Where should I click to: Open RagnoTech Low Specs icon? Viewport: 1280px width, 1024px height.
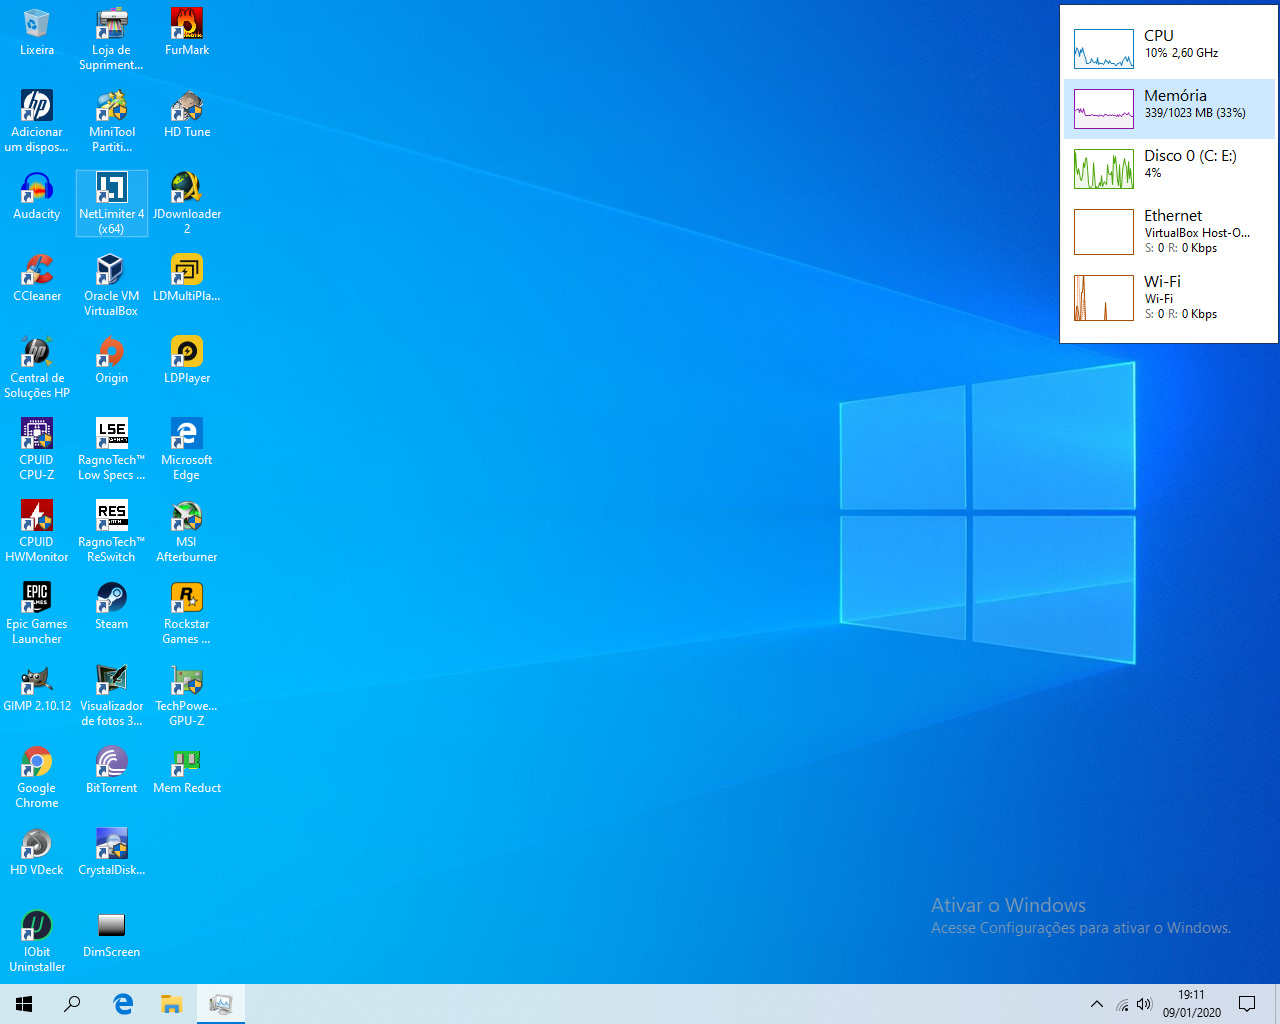pos(111,449)
